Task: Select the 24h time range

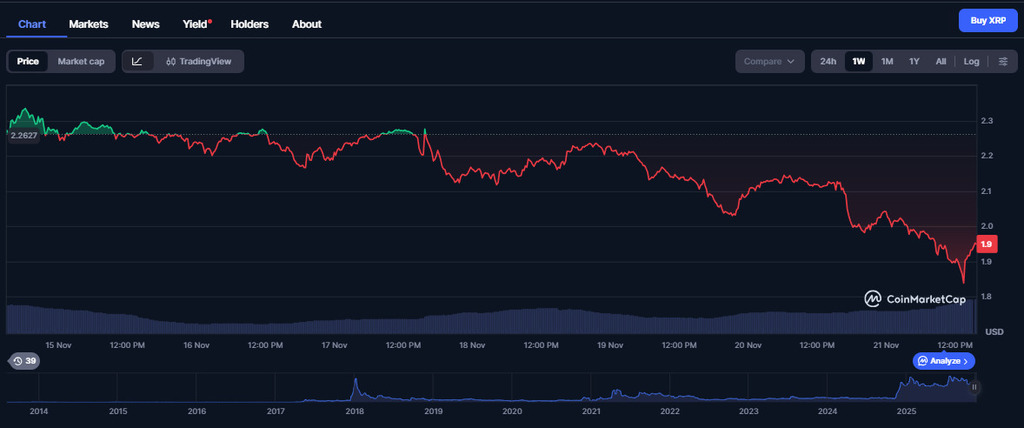Action: 828,61
